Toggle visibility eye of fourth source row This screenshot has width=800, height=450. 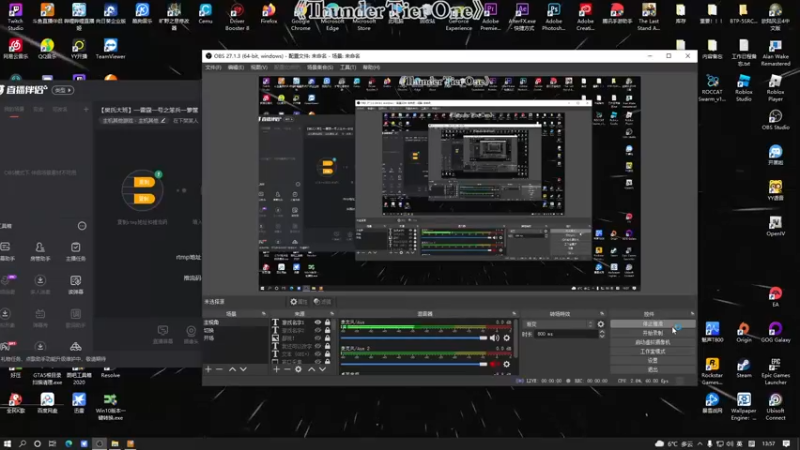click(x=318, y=346)
